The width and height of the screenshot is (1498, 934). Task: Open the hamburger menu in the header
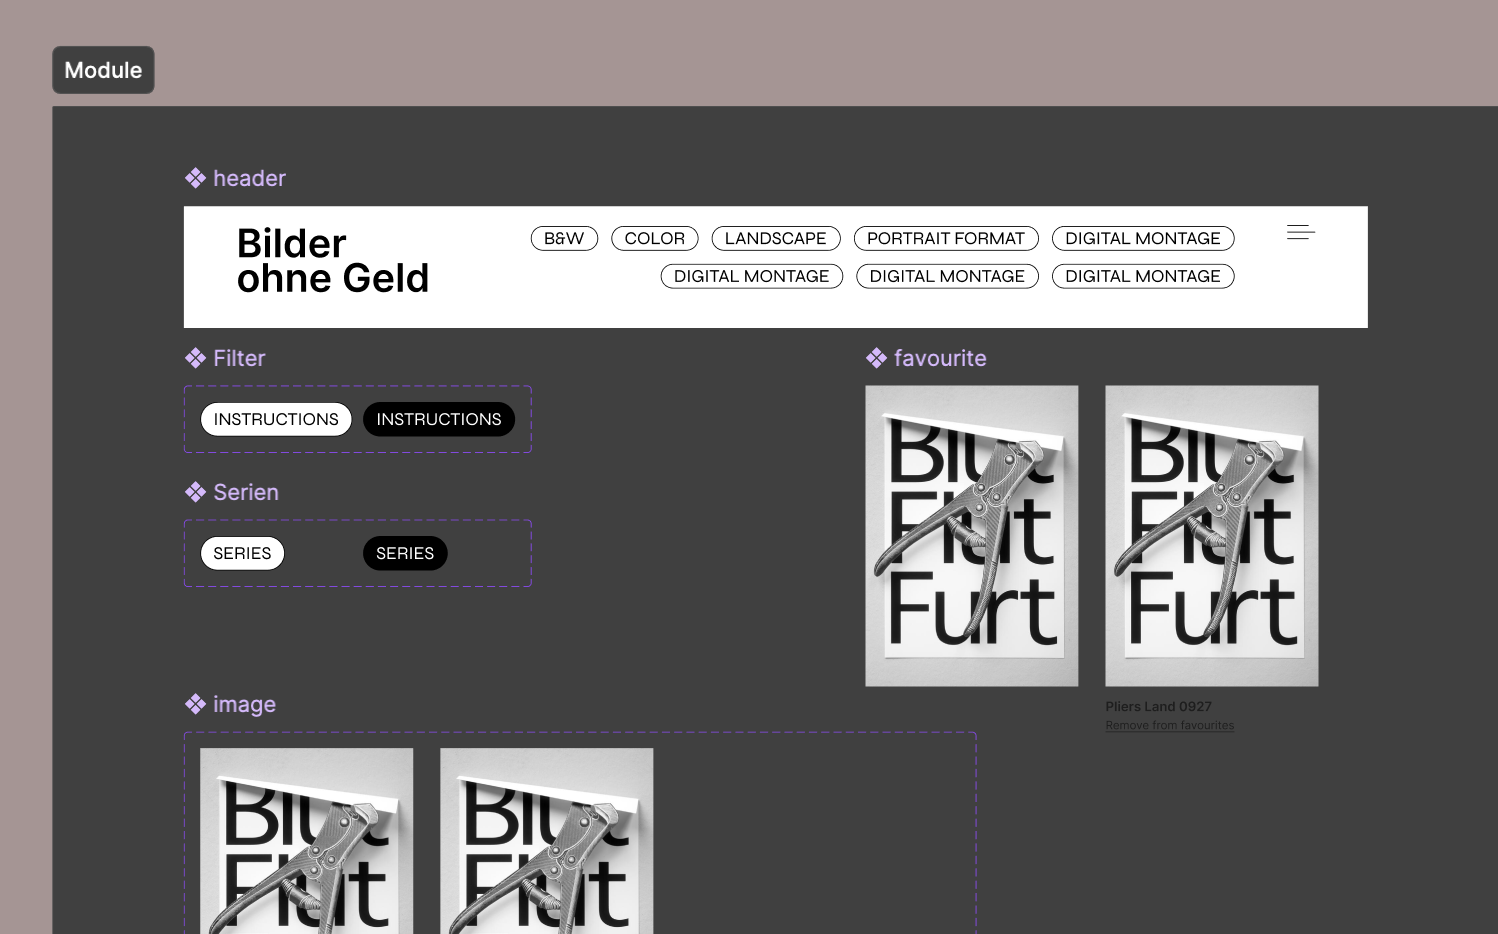tap(1300, 232)
